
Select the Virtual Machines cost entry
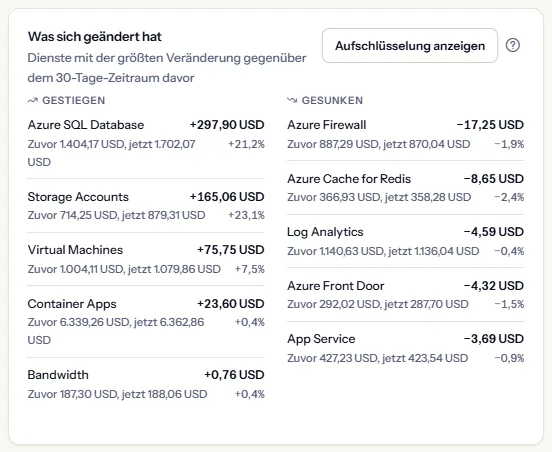coord(146,259)
